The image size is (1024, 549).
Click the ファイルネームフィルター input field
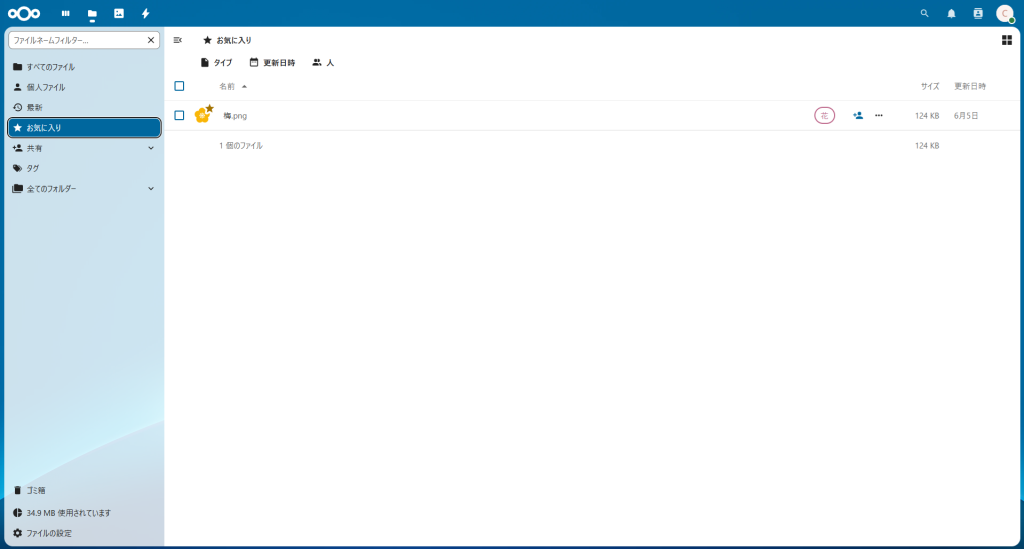tap(78, 40)
